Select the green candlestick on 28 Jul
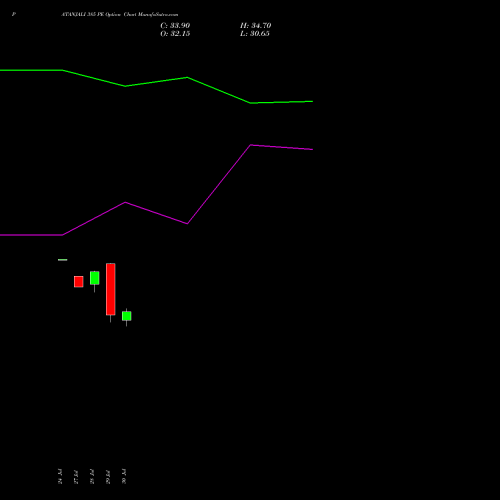This screenshot has height=500, width=500. tap(95, 278)
